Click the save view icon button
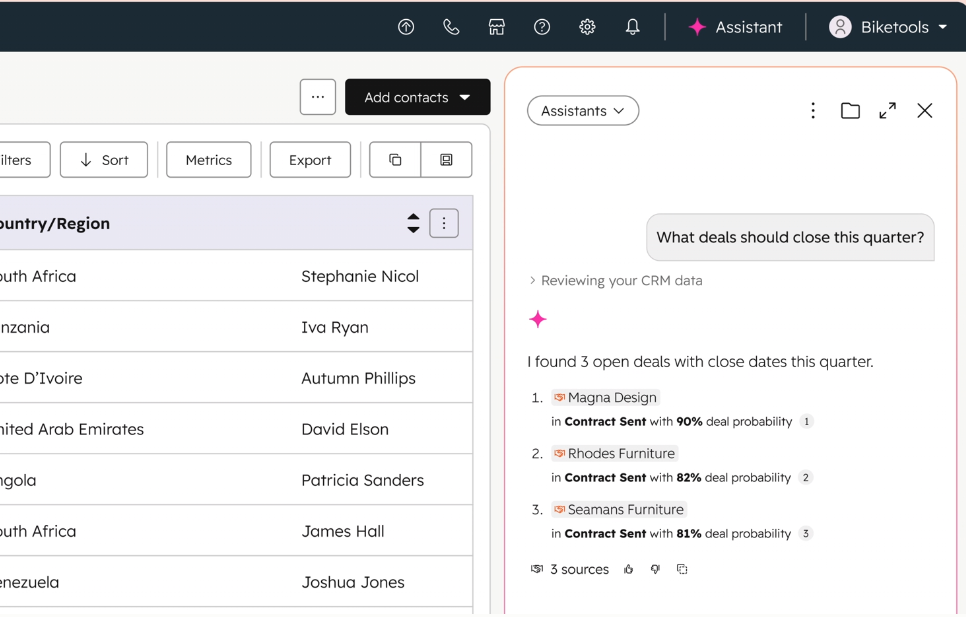966x617 pixels. coord(447,160)
